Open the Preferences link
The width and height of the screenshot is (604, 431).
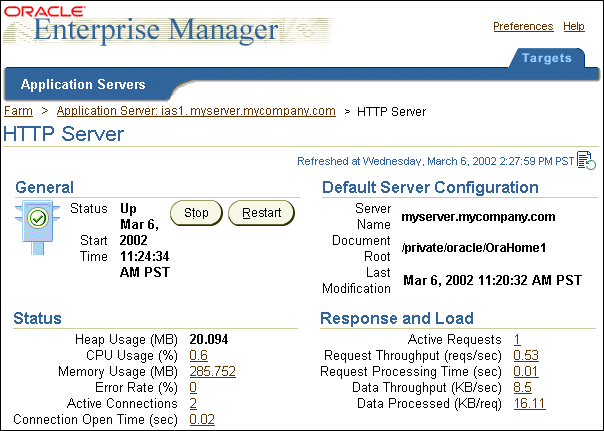point(523,26)
